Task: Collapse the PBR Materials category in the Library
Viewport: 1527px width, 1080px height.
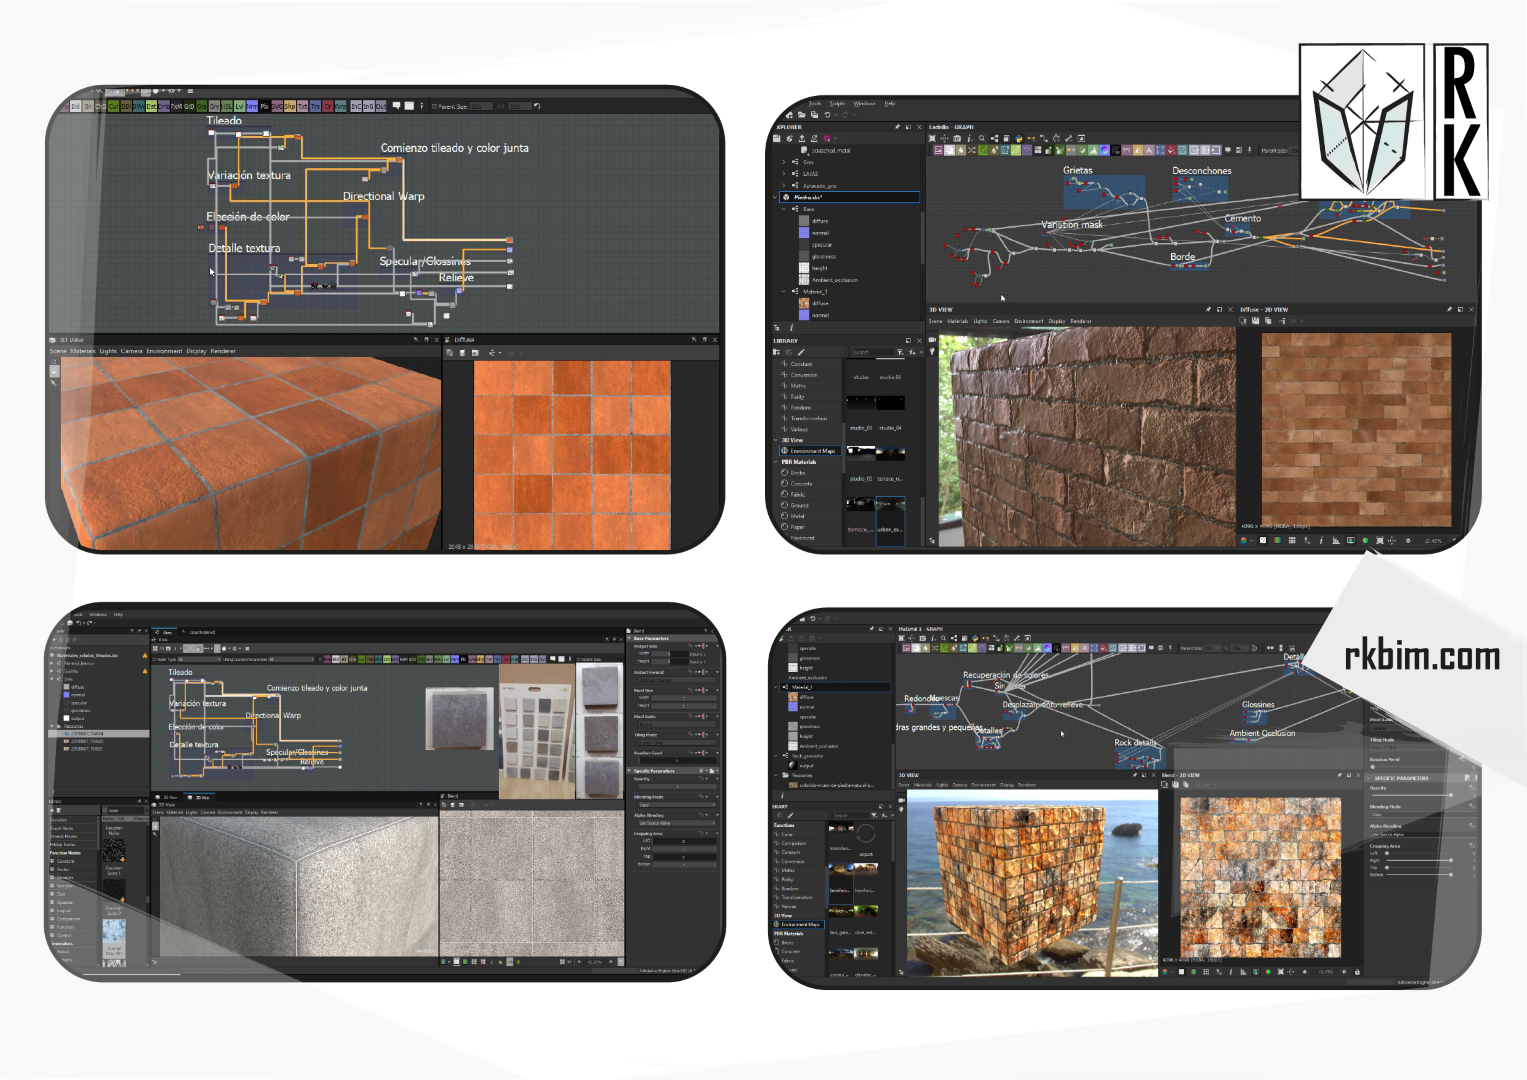Action: point(776,462)
